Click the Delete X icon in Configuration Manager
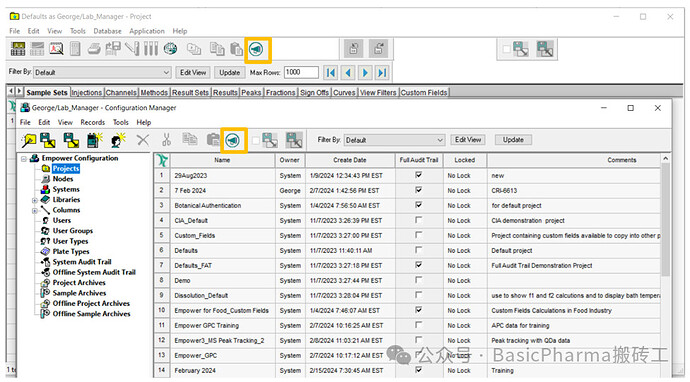This screenshot has height=382, width=690. point(143,140)
